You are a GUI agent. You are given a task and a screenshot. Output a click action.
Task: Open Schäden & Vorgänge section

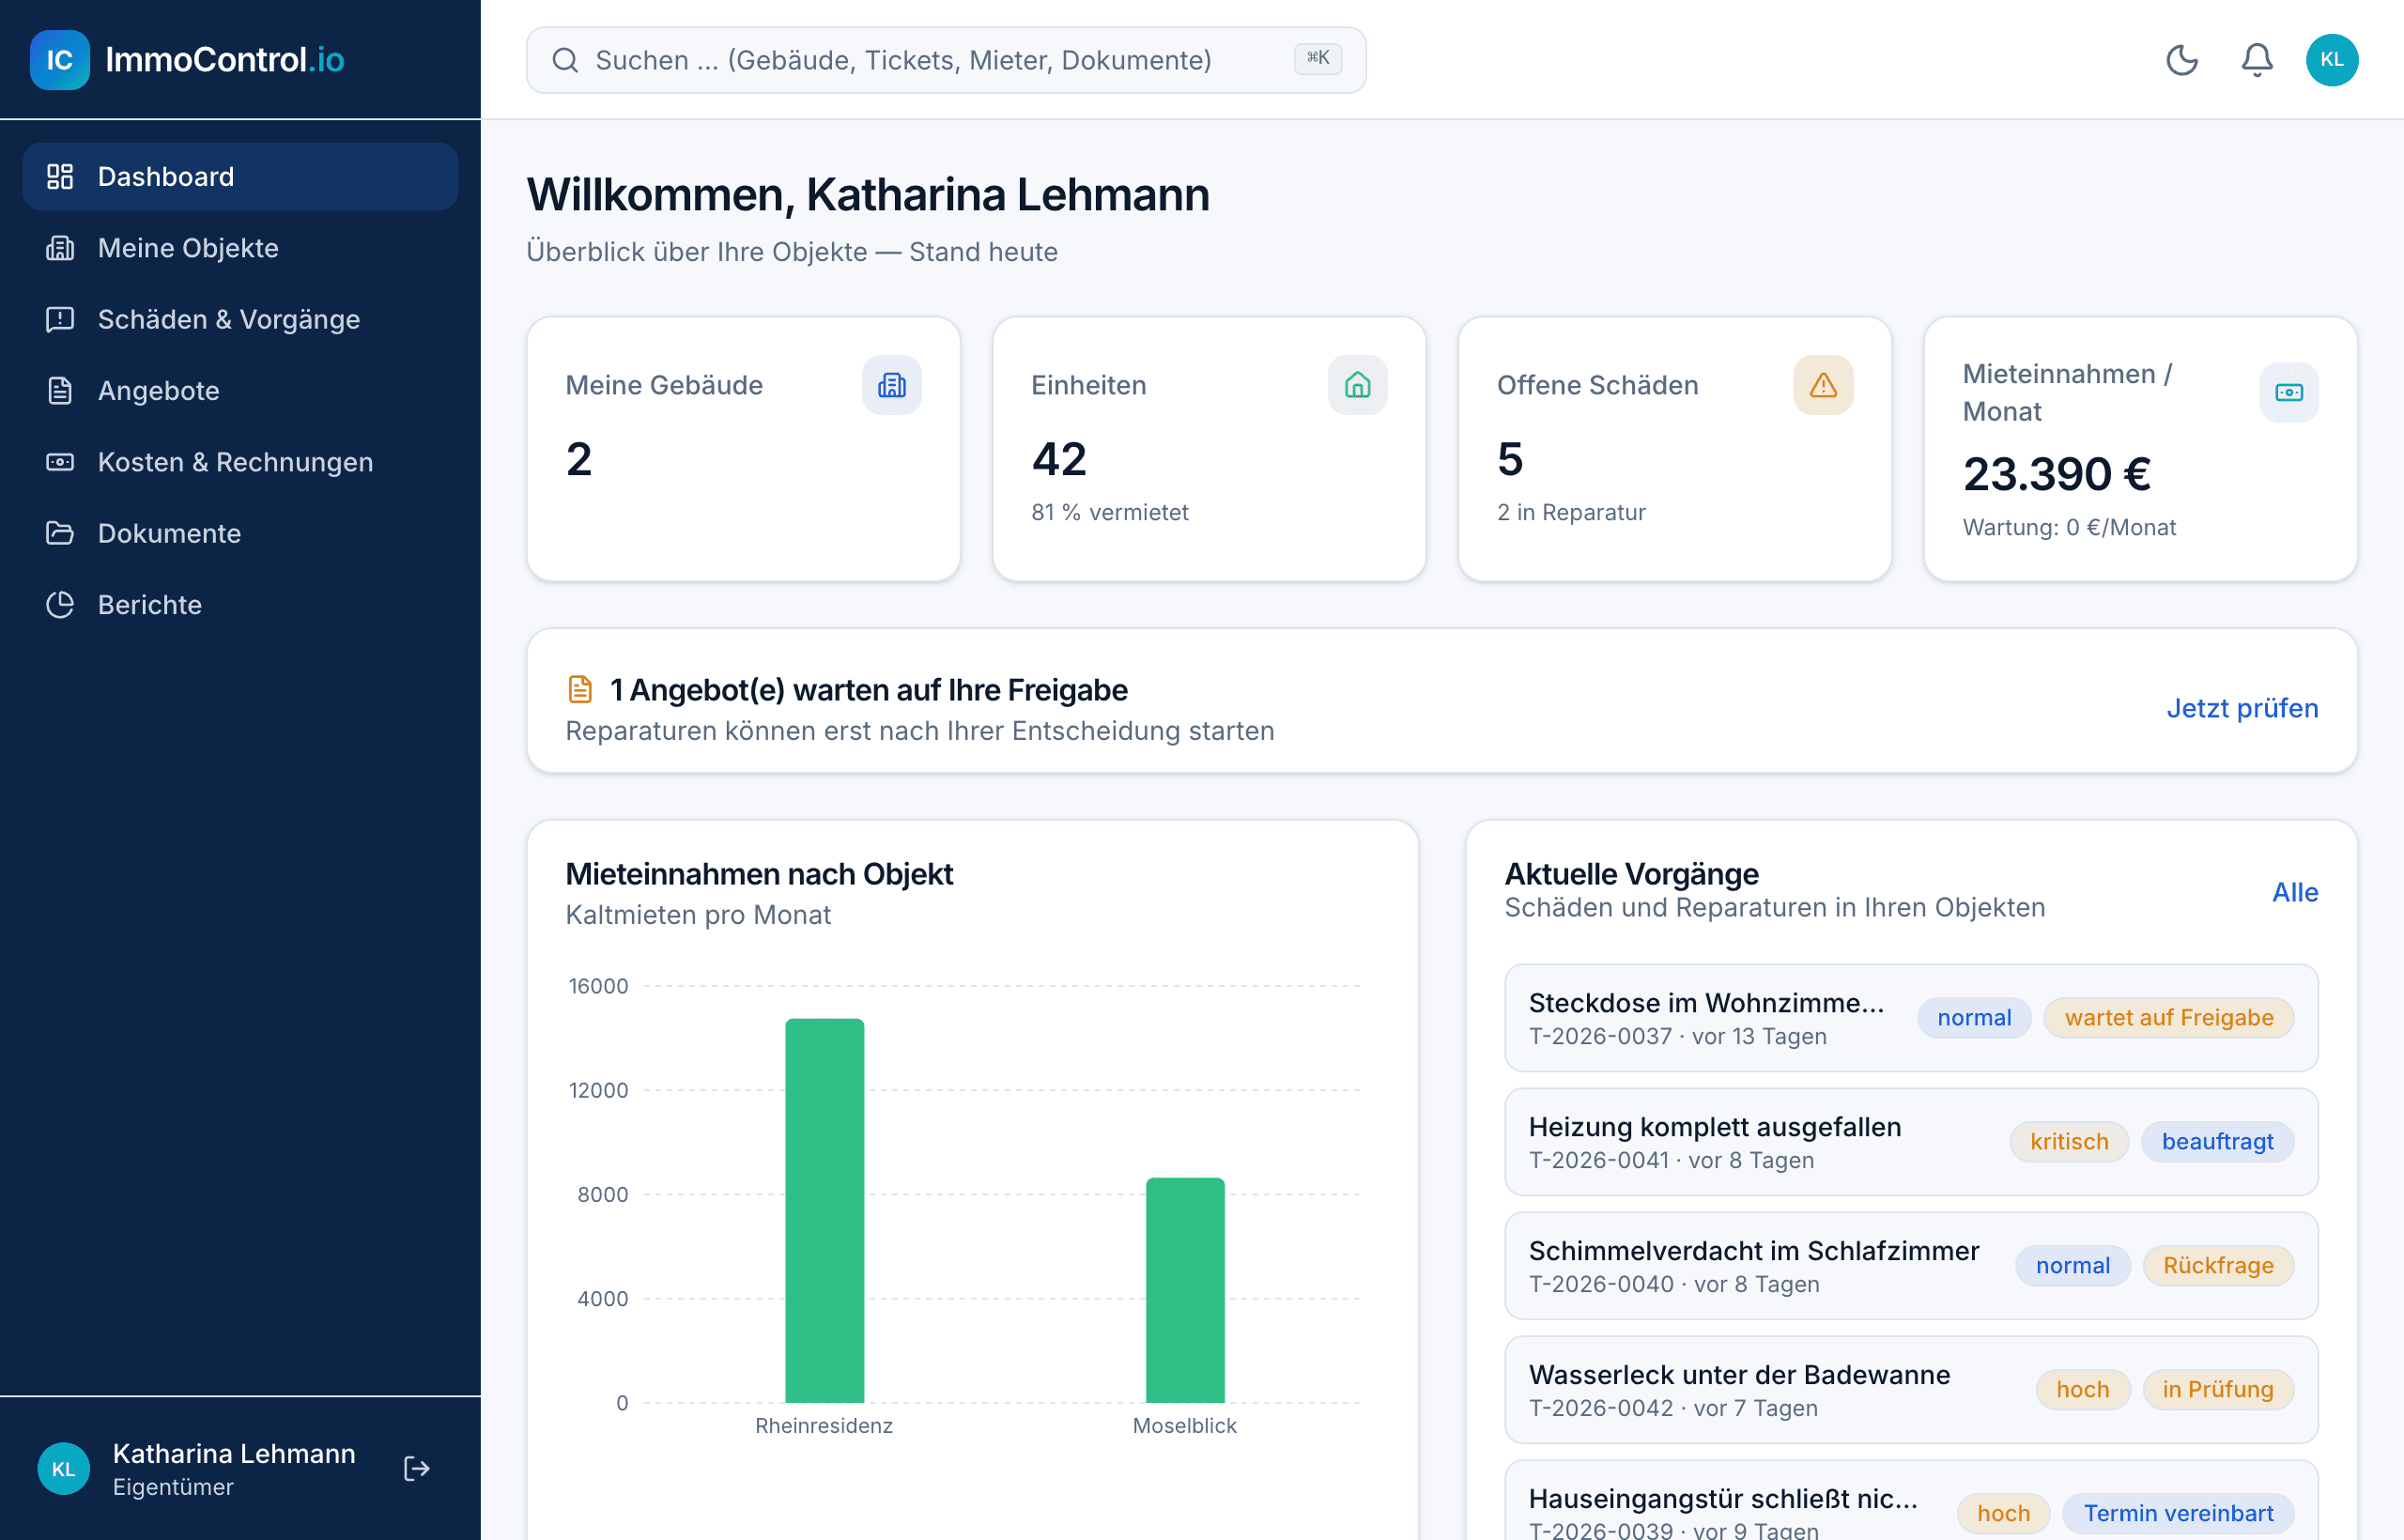click(240, 320)
